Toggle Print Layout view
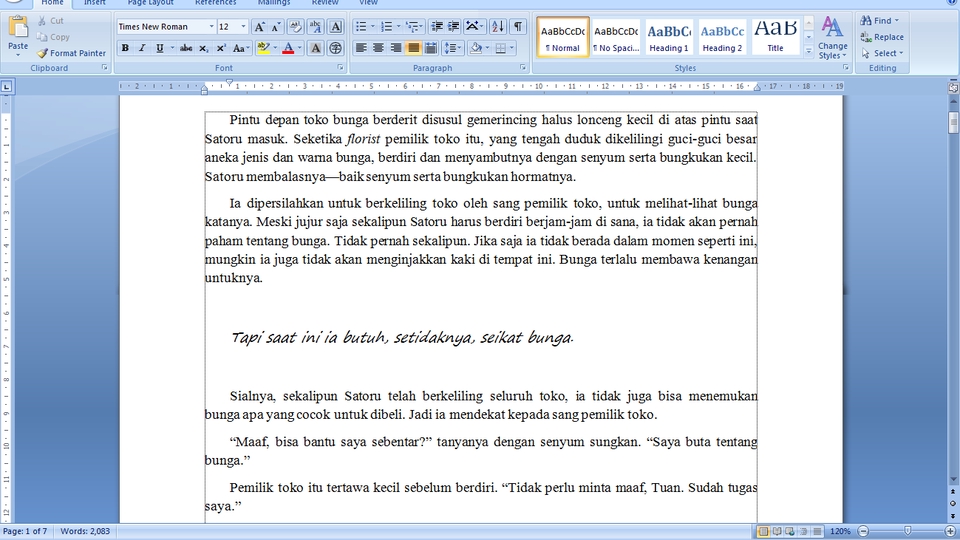The width and height of the screenshot is (960, 540). pos(763,531)
